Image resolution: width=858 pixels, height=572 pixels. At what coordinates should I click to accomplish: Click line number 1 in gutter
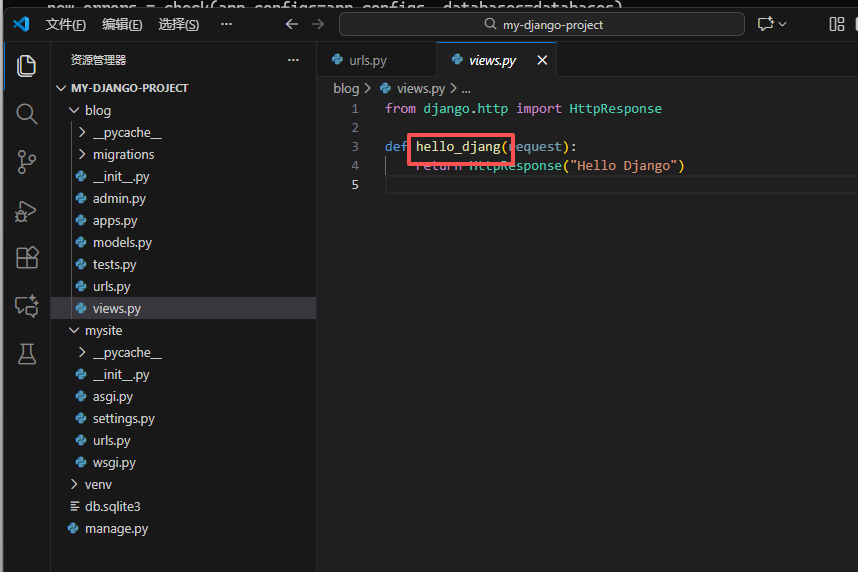tap(355, 108)
